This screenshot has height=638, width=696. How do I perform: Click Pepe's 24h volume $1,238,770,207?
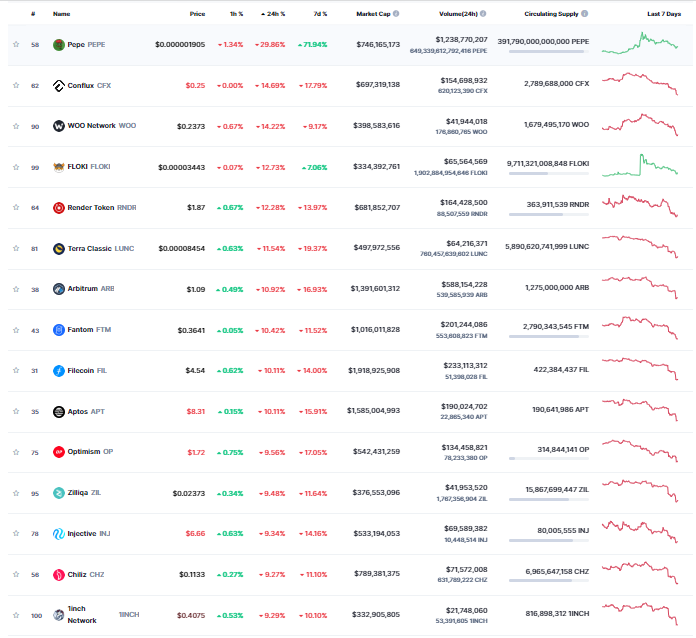(461, 40)
